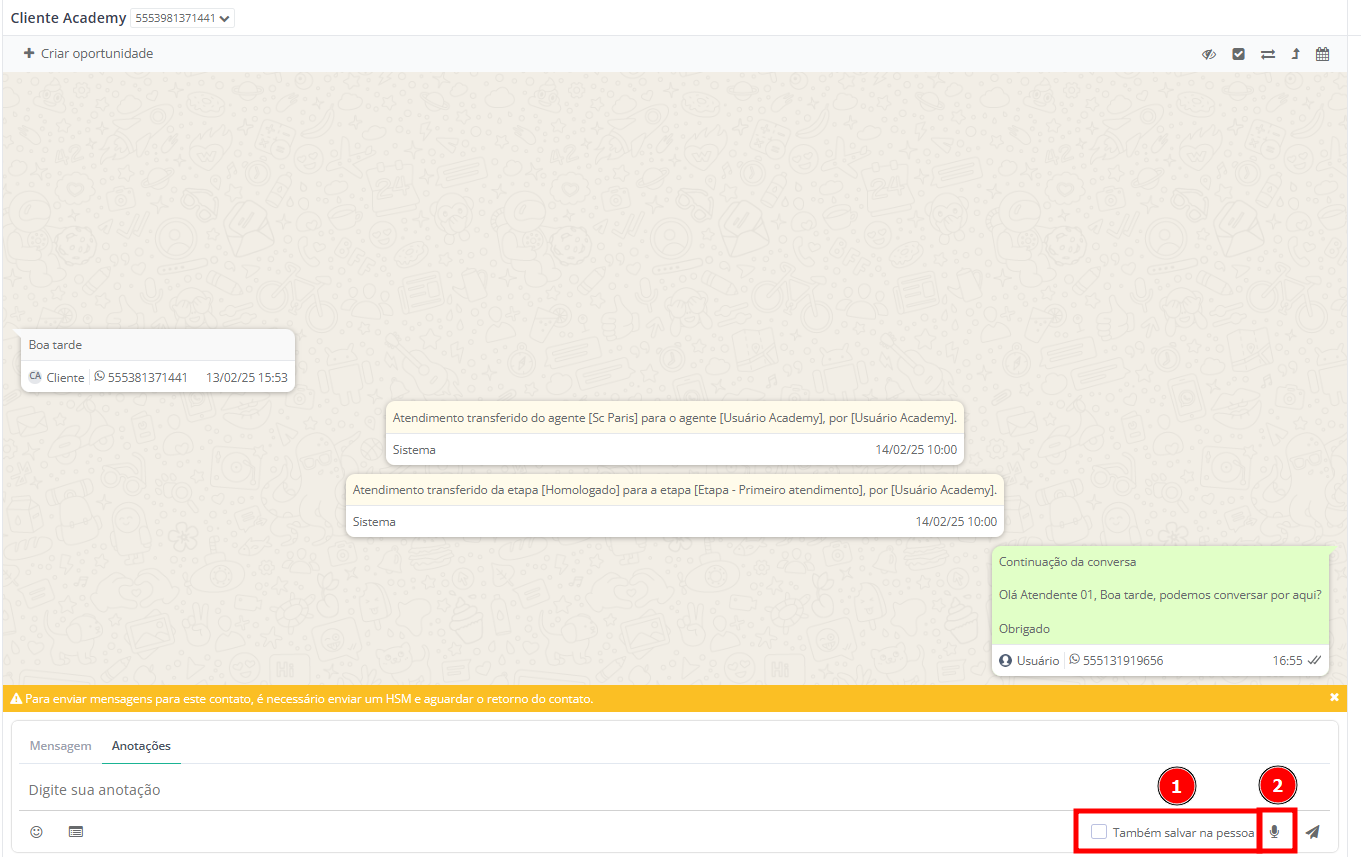
Task: Switch to the Mensagem tab
Action: (60, 746)
